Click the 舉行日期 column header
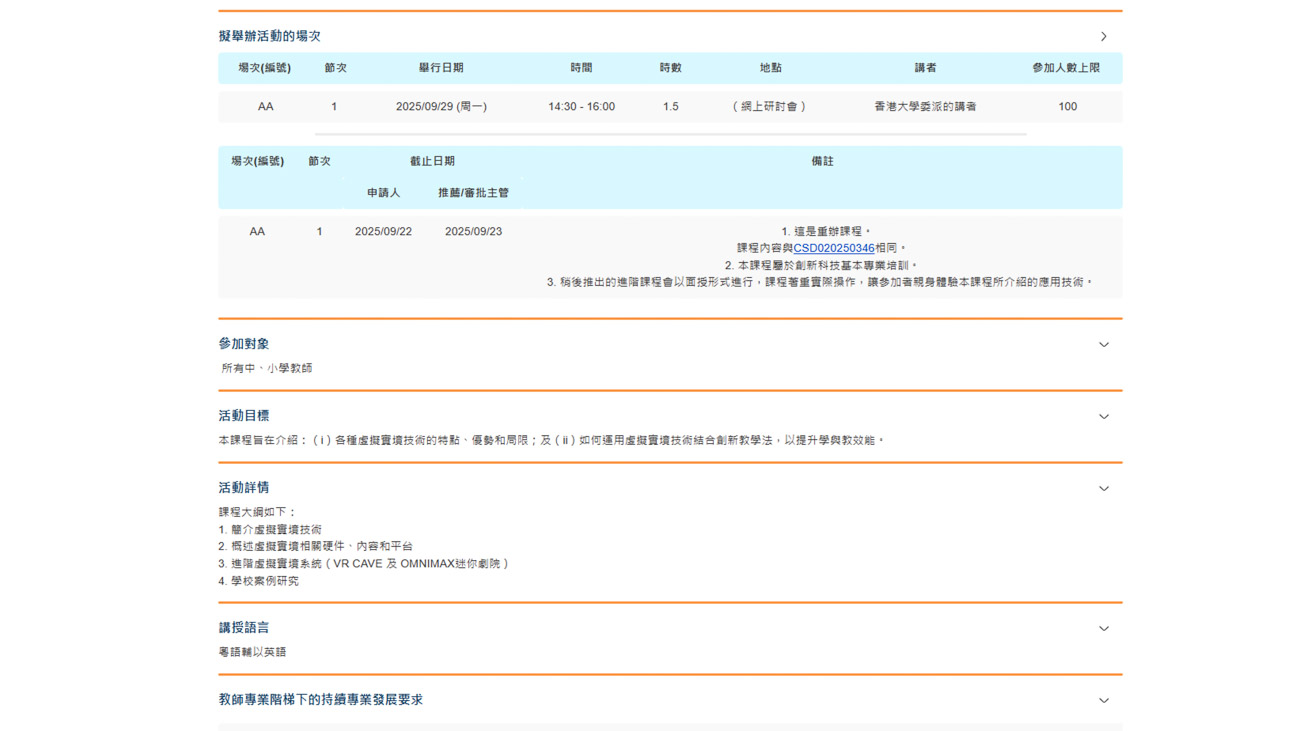Viewport: 1300px width, 731px height. point(441,68)
